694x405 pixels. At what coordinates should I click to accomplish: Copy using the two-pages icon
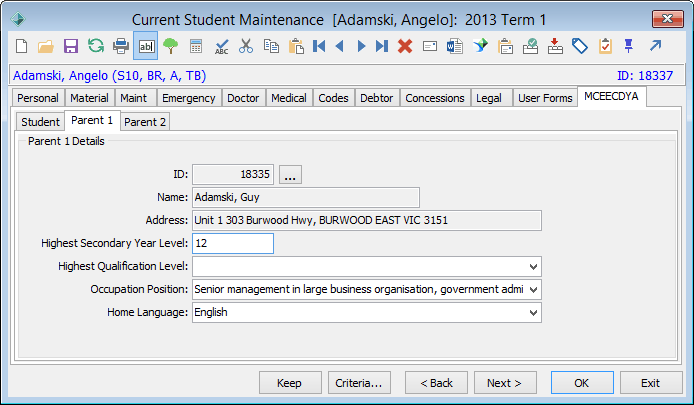point(271,46)
